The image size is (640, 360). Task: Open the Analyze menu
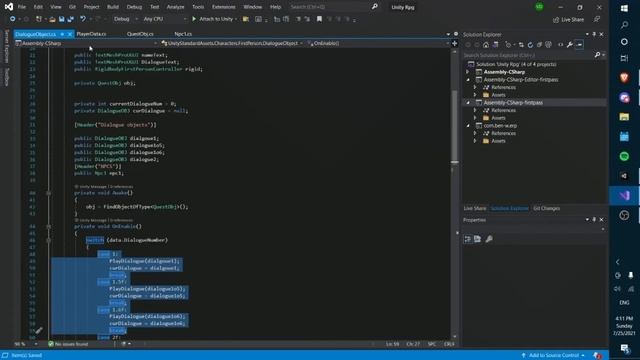(x=176, y=7)
